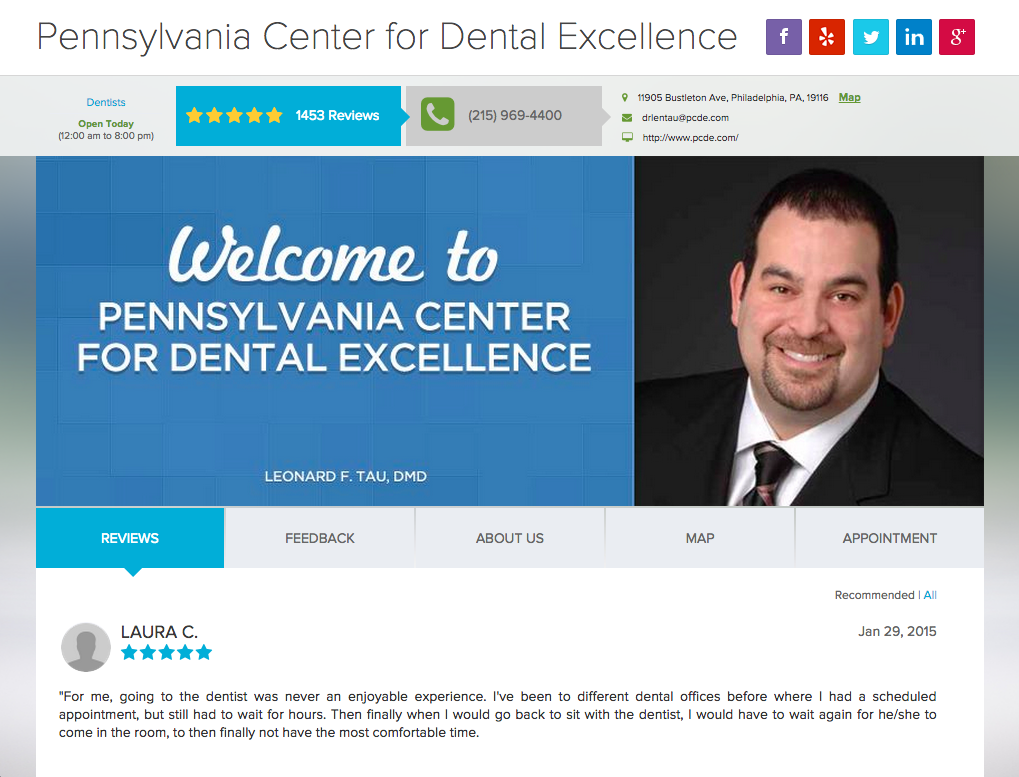Click the (215) 969-4400 phone number
The height and width of the screenshot is (777, 1019).
[x=515, y=115]
